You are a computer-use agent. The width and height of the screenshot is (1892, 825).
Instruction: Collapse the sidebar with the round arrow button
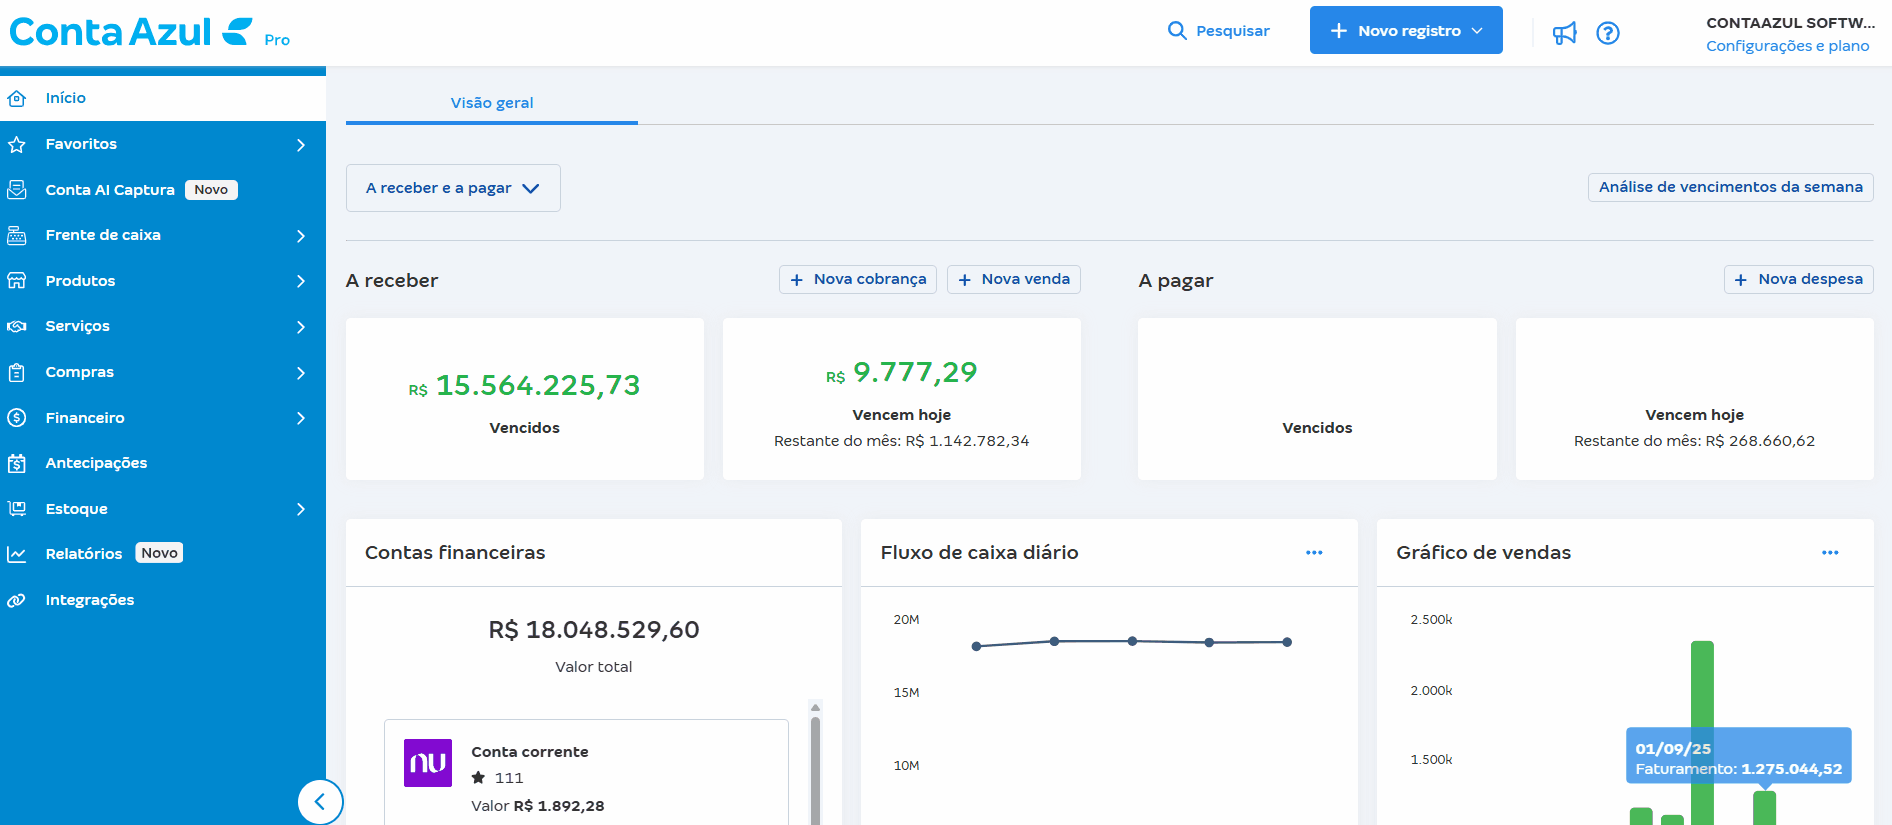(320, 801)
